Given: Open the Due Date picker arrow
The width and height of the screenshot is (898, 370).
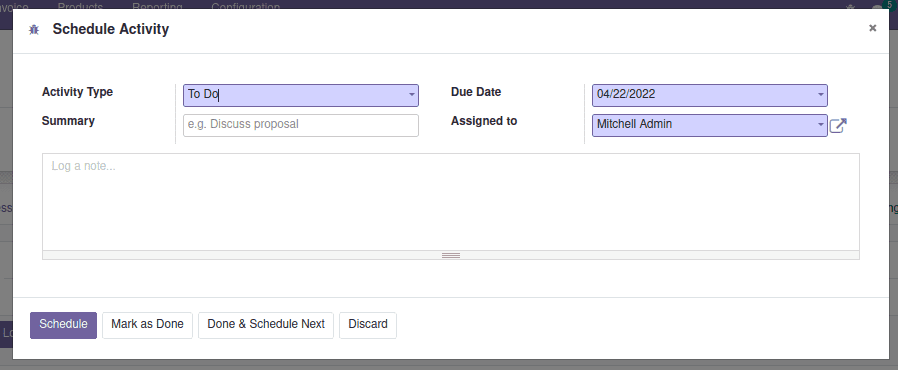Looking at the screenshot, I should (x=821, y=95).
